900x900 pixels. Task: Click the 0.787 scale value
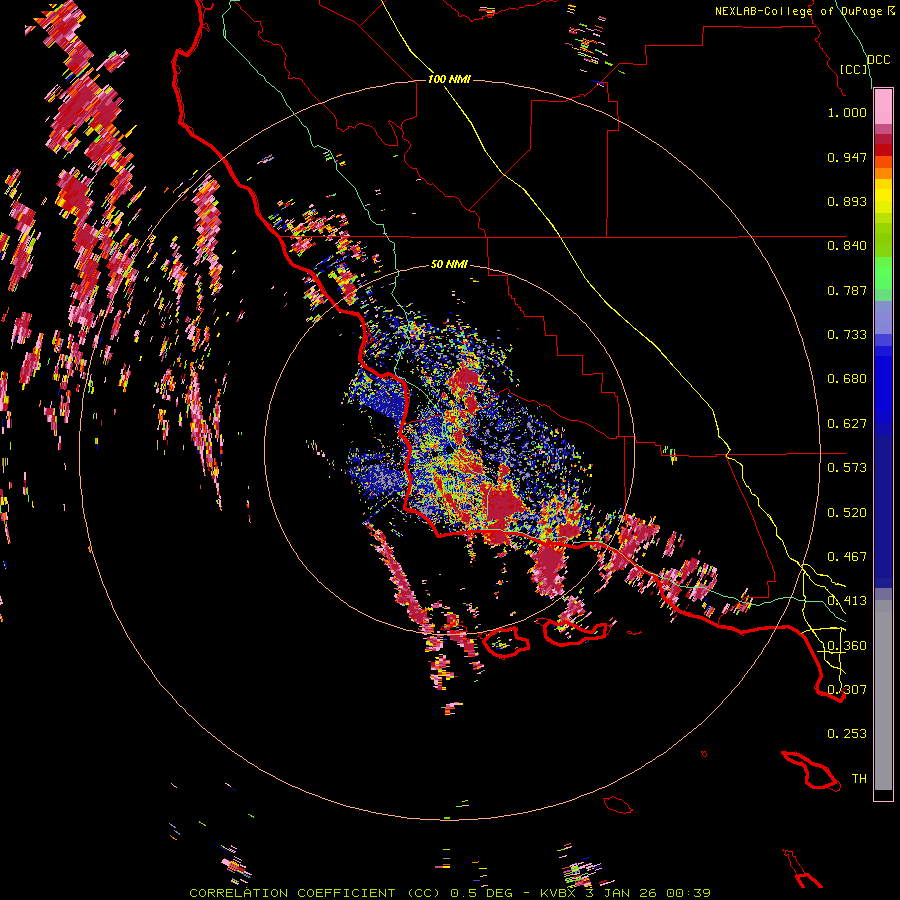[847, 290]
